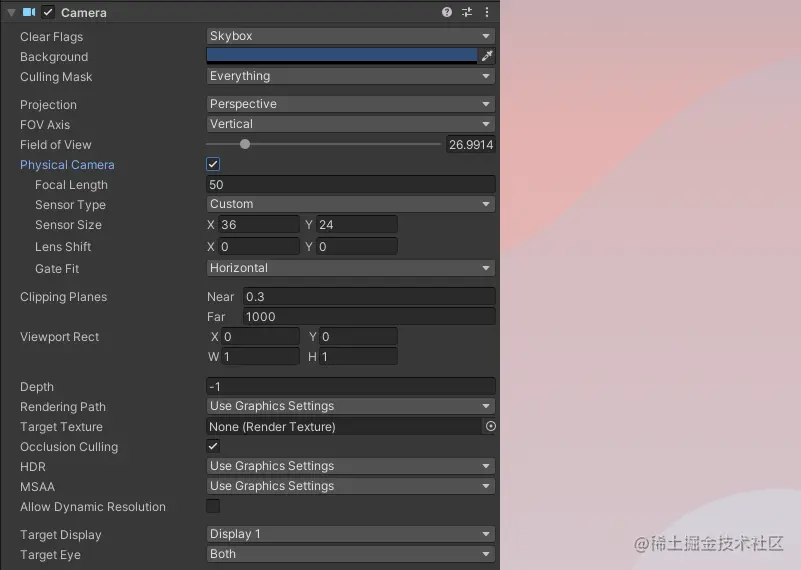Click the Sensor Size Y field
Screen dimensions: 801x570
[x=357, y=225]
